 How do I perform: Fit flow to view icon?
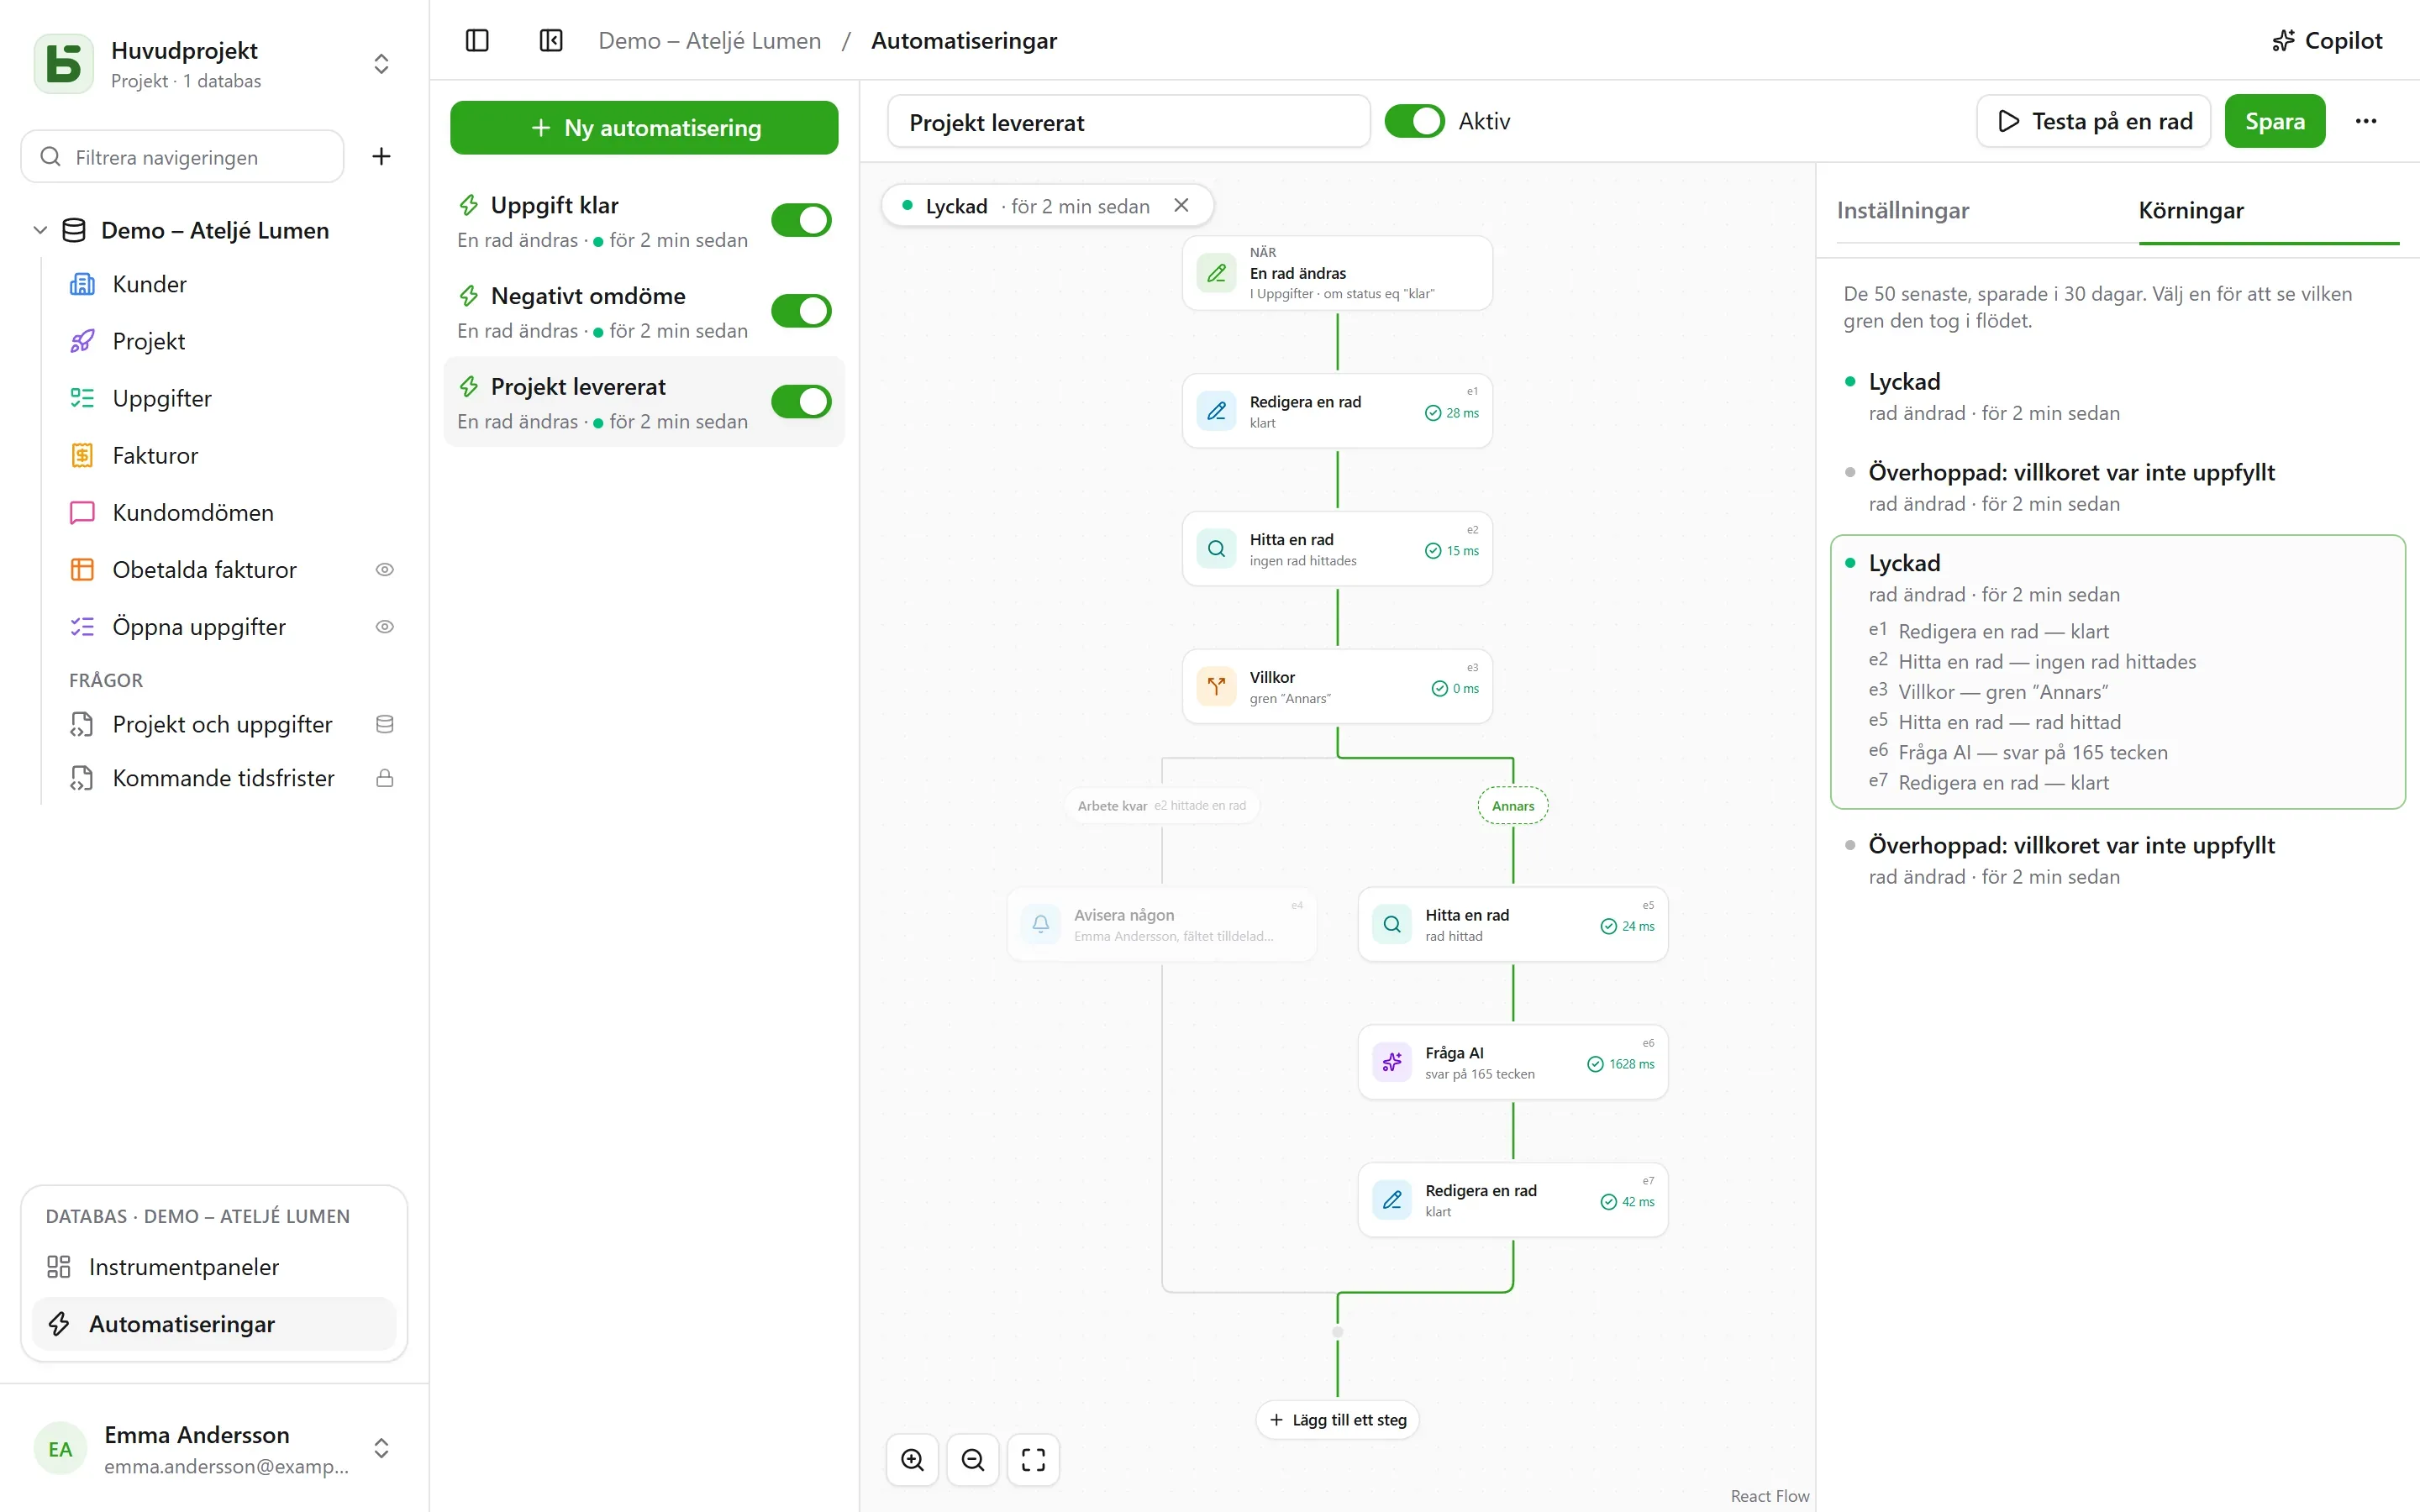[x=1033, y=1460]
